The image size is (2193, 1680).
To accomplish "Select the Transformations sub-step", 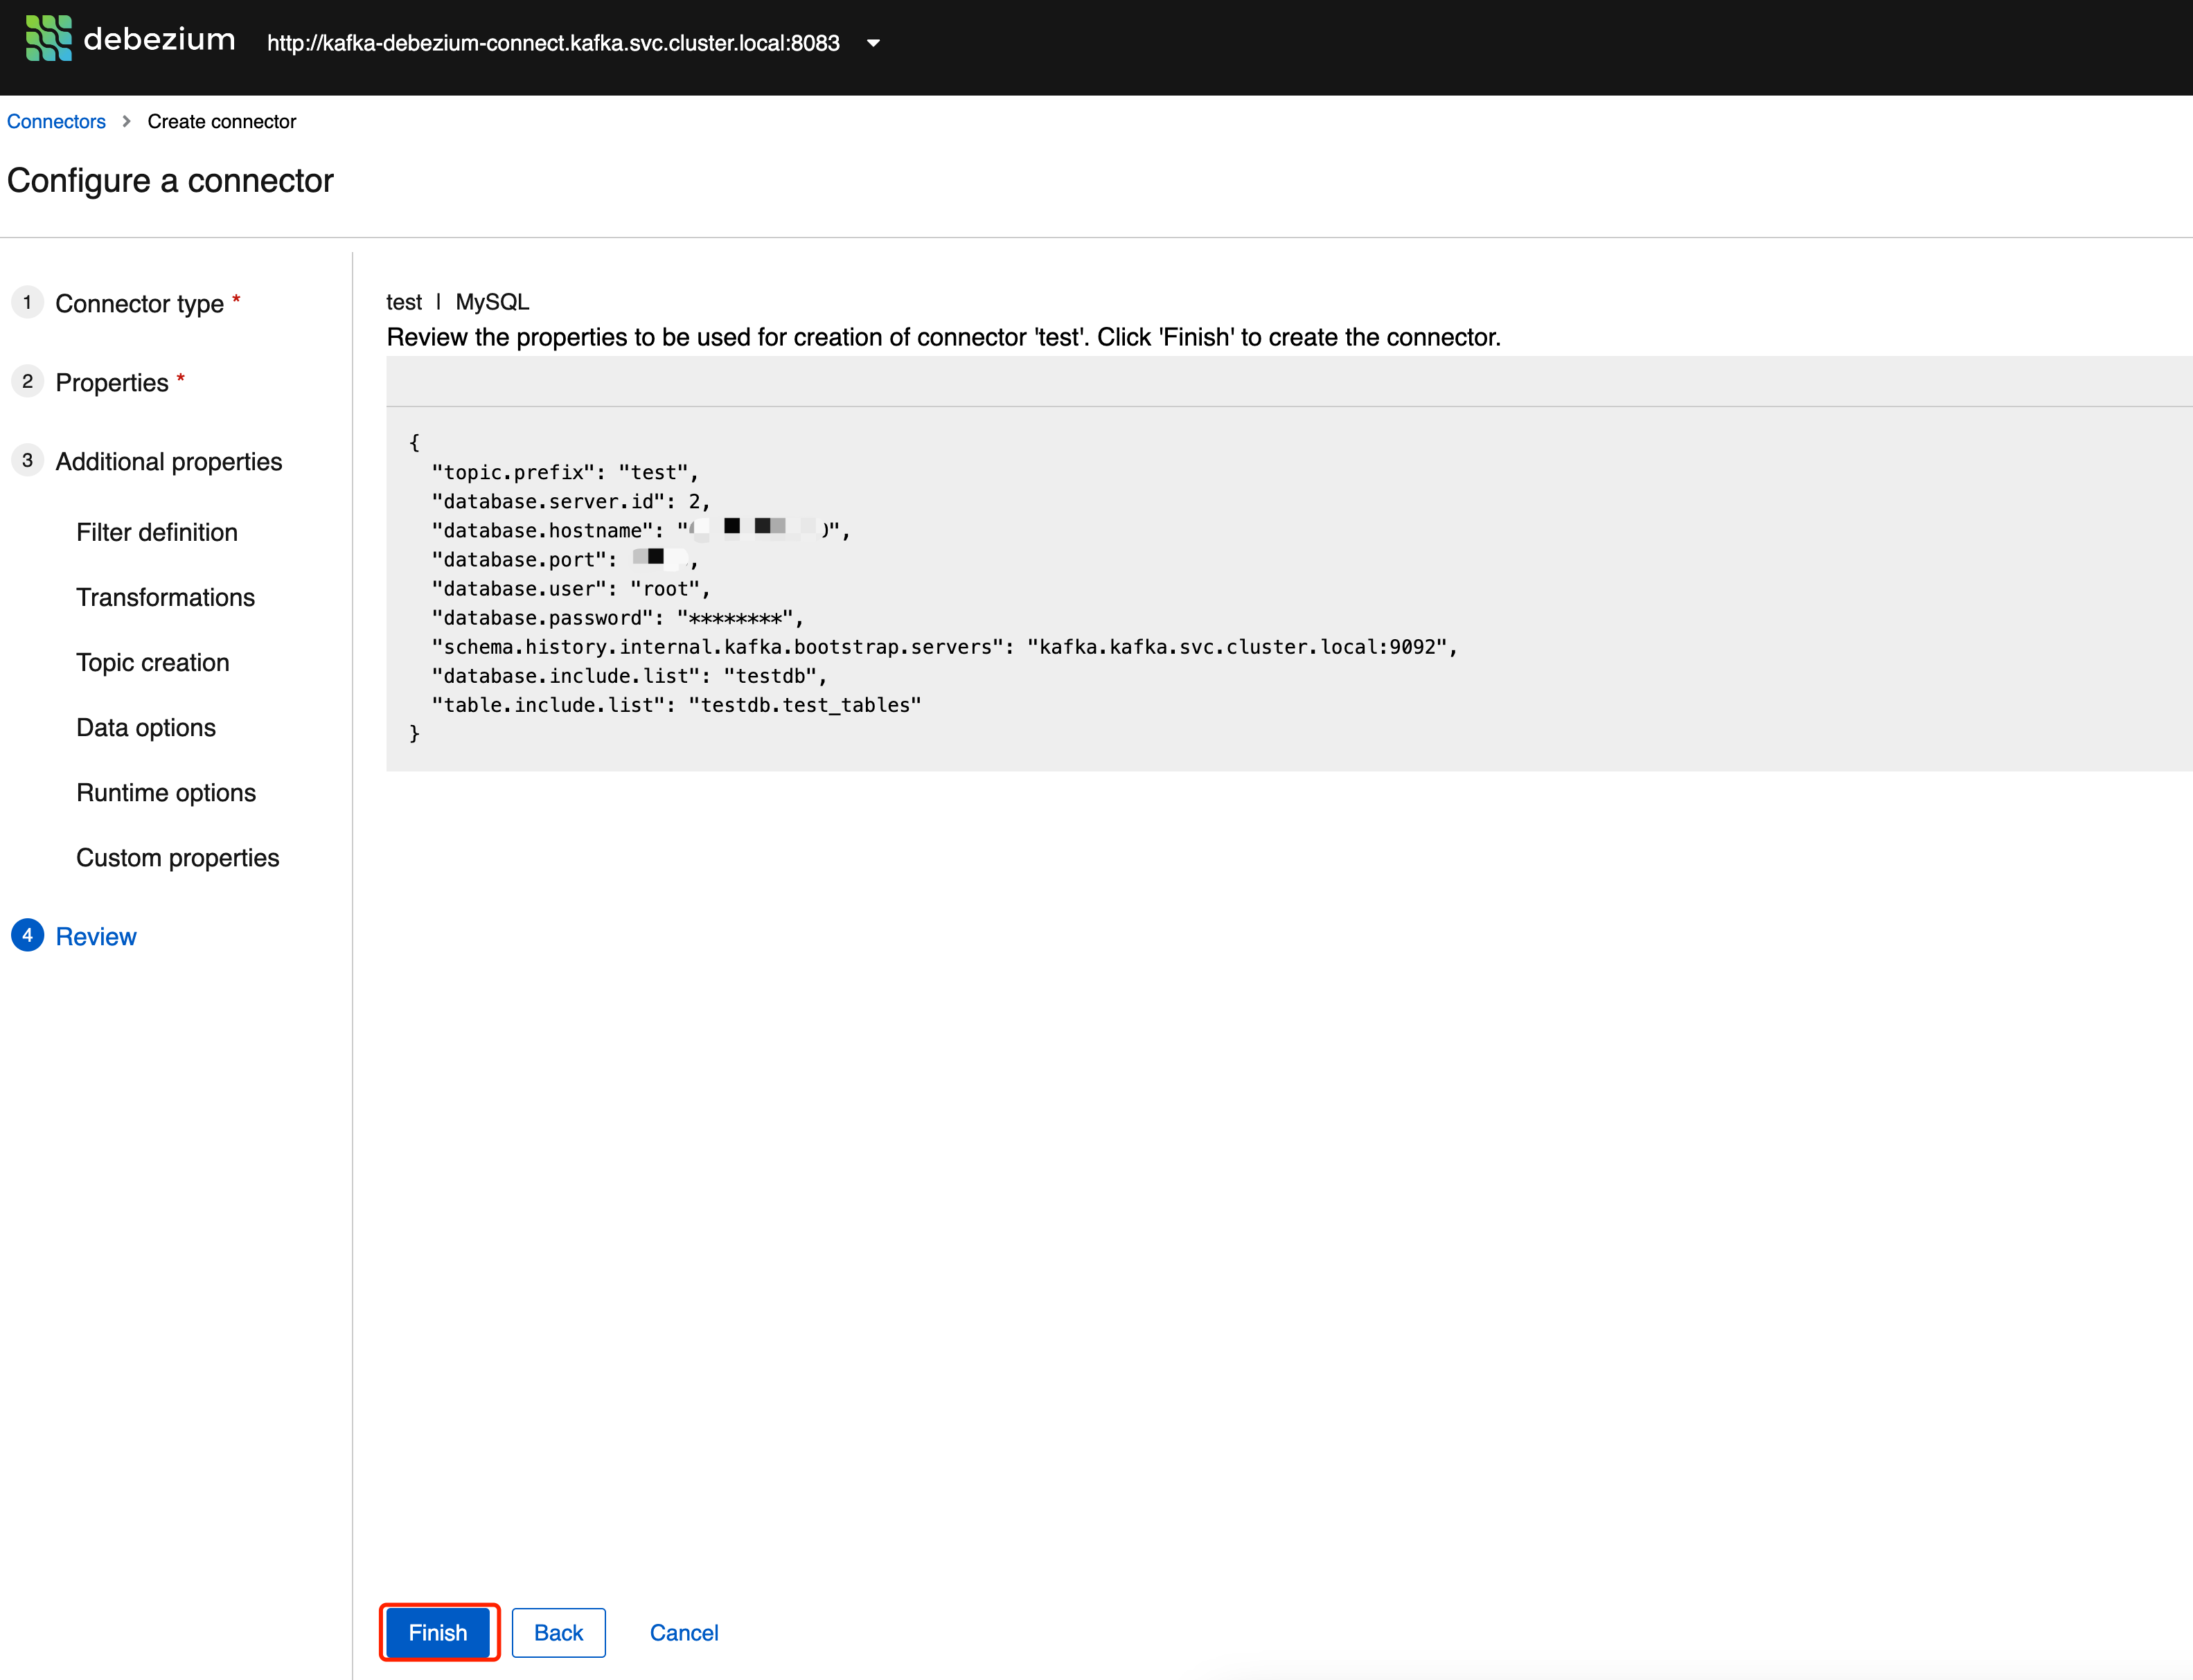I will coord(166,597).
